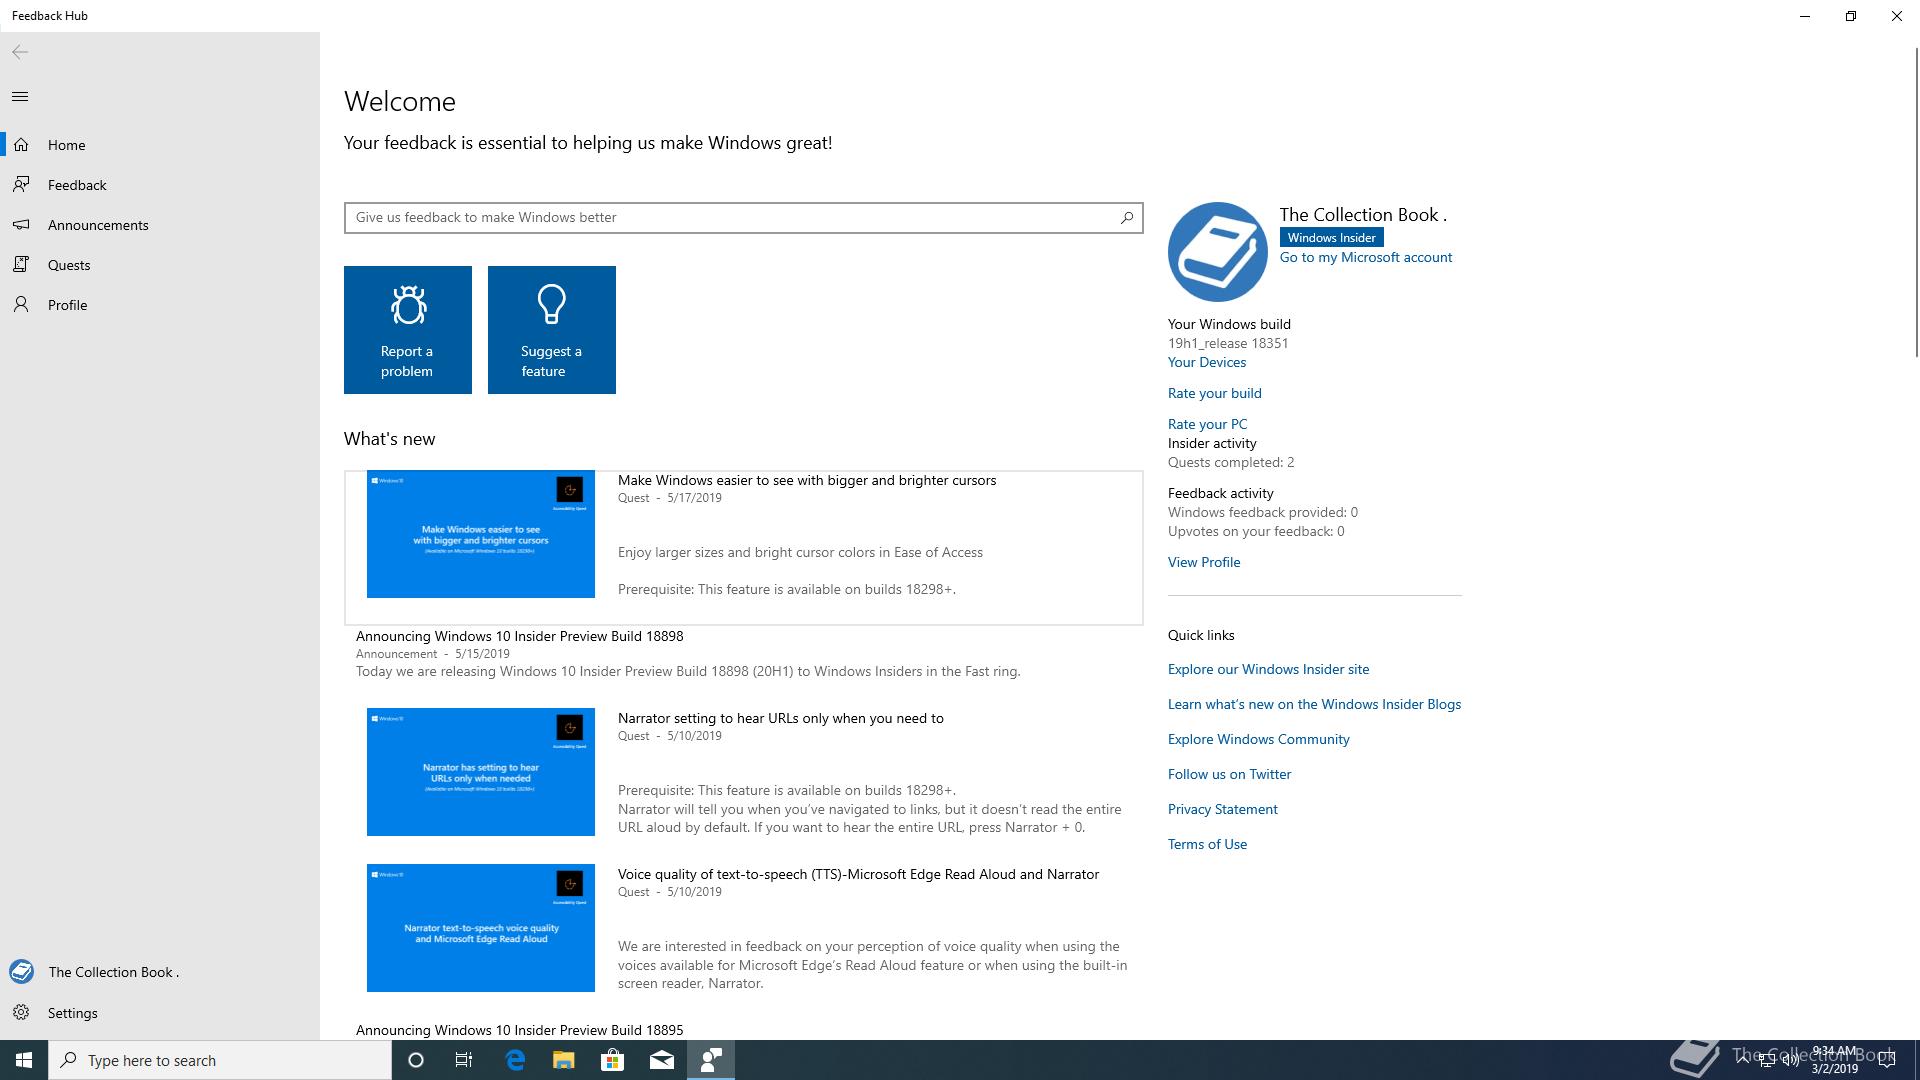The image size is (1920, 1080).
Task: Click the back arrow icon
Action: (x=20, y=52)
